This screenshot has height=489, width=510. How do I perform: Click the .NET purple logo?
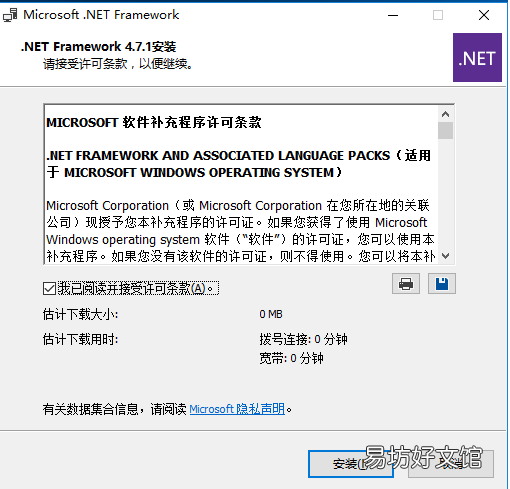click(x=477, y=57)
